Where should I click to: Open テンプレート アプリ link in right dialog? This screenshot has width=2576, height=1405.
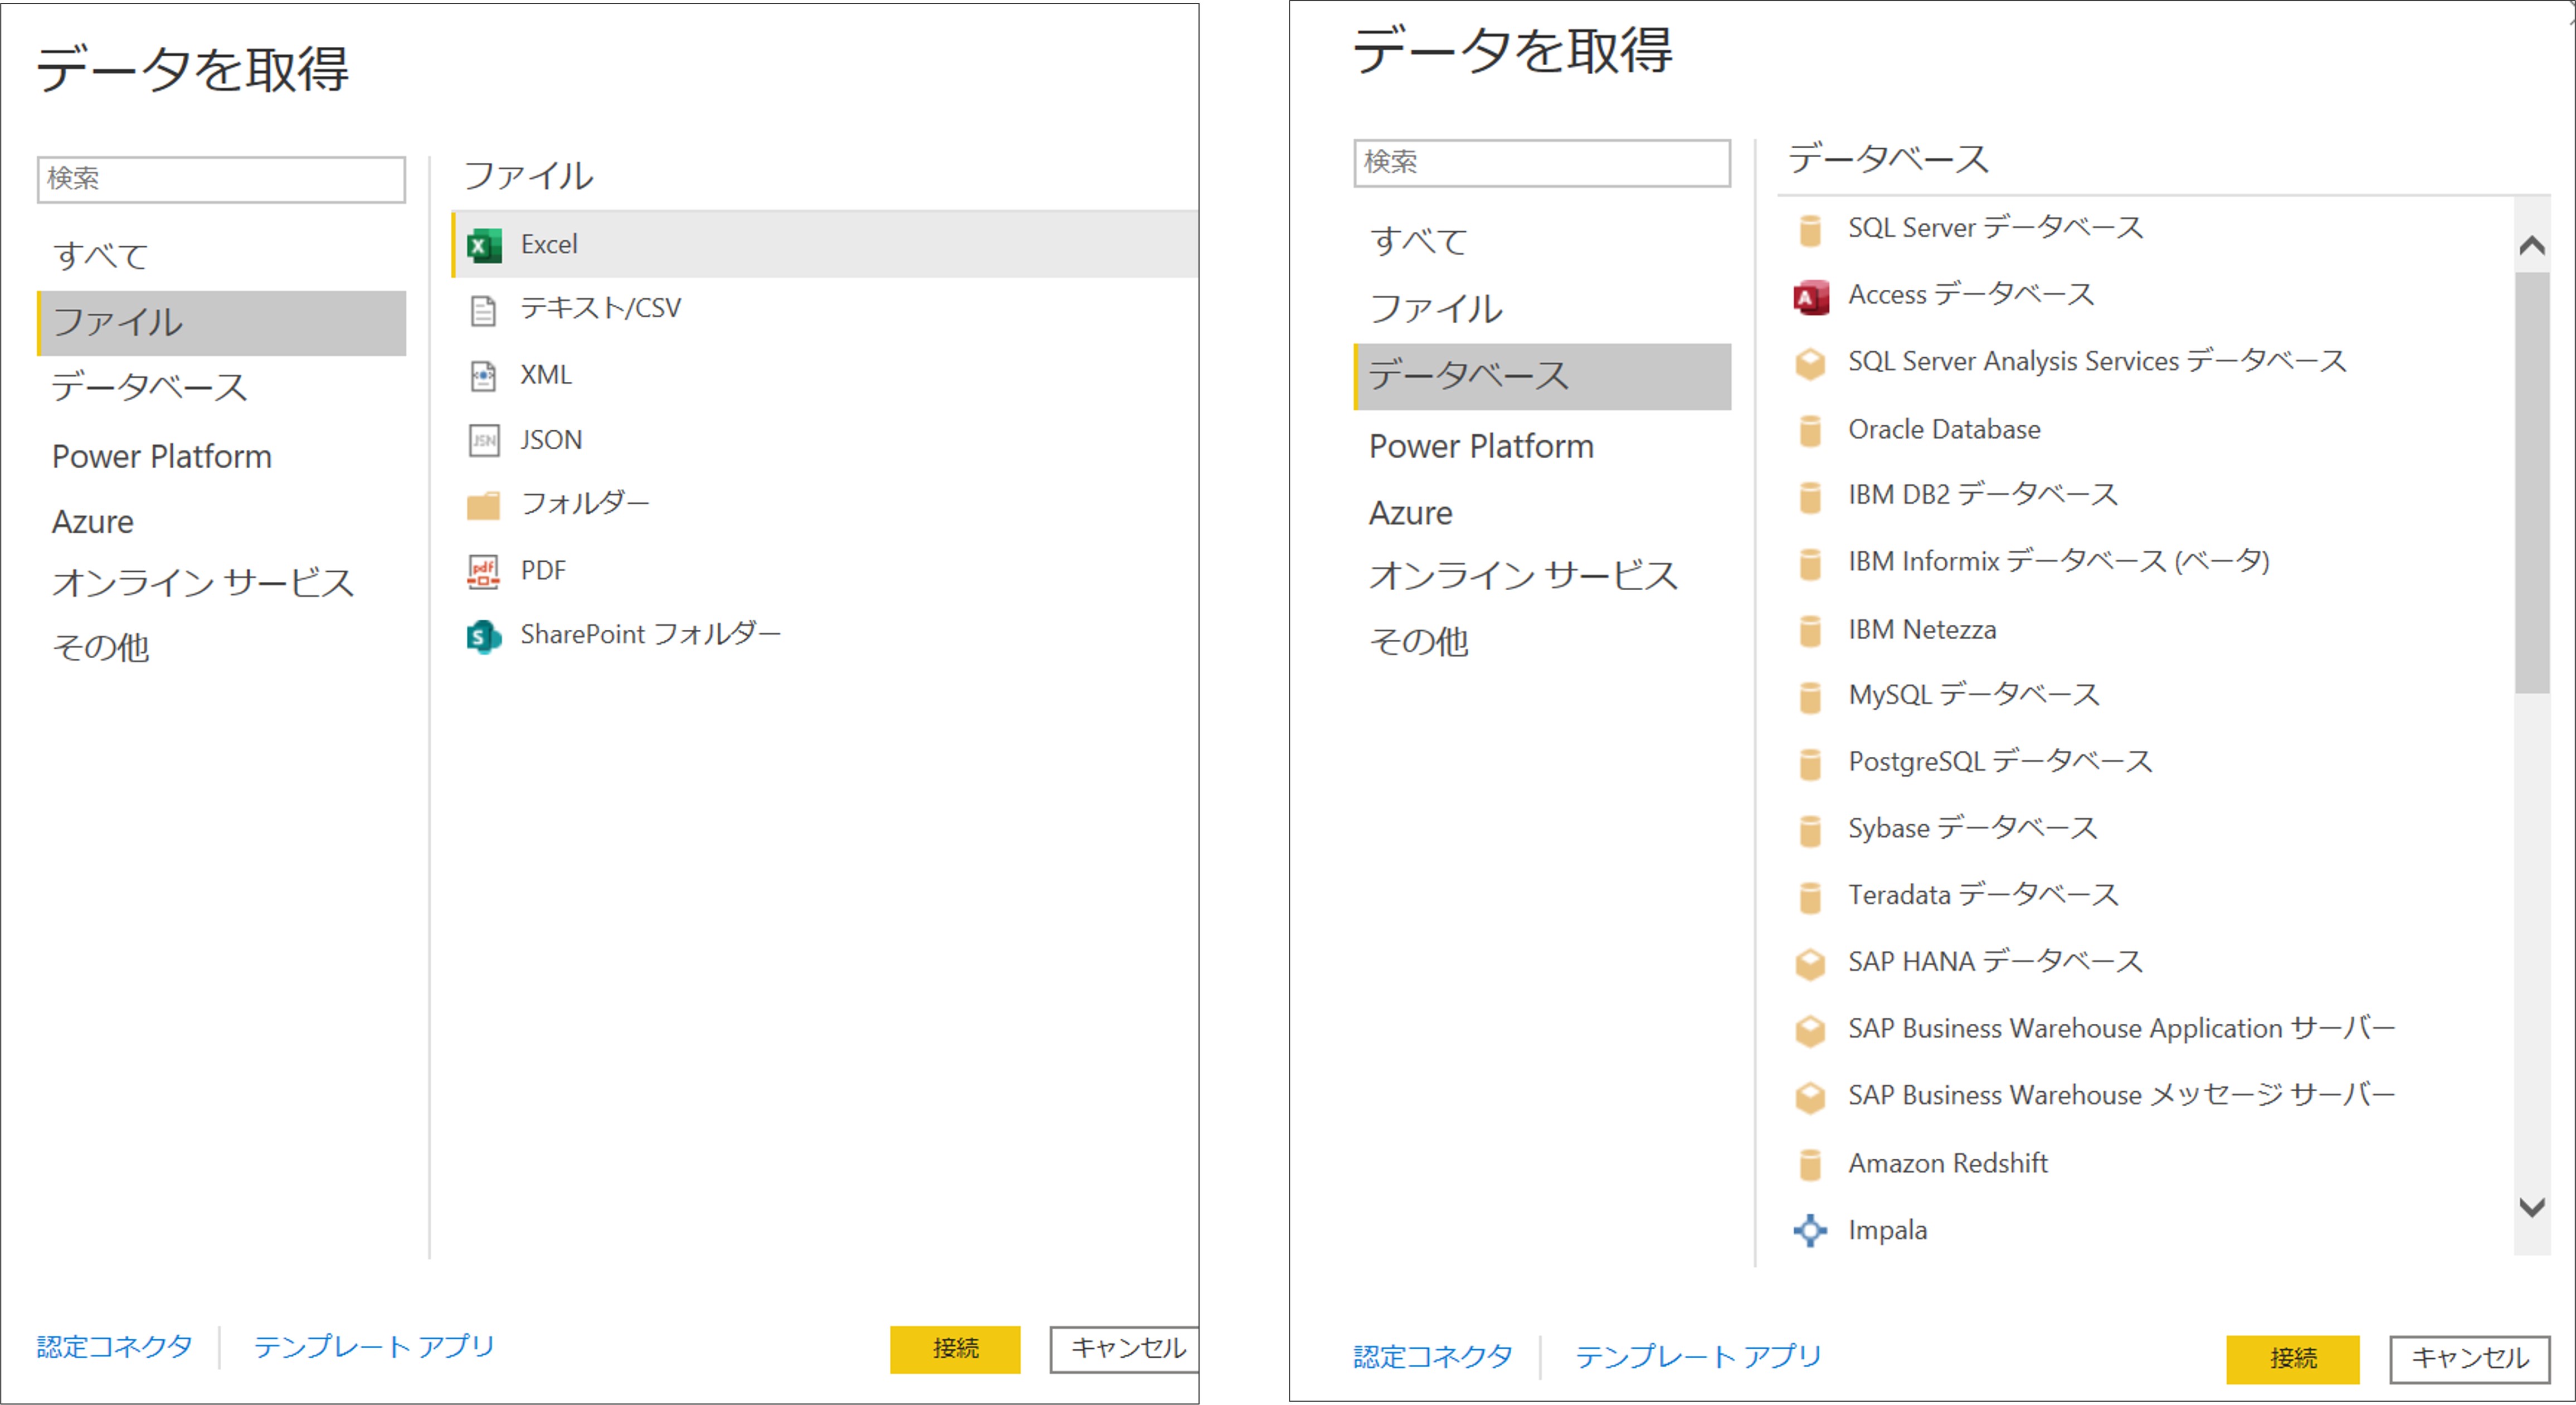[x=1698, y=1357]
